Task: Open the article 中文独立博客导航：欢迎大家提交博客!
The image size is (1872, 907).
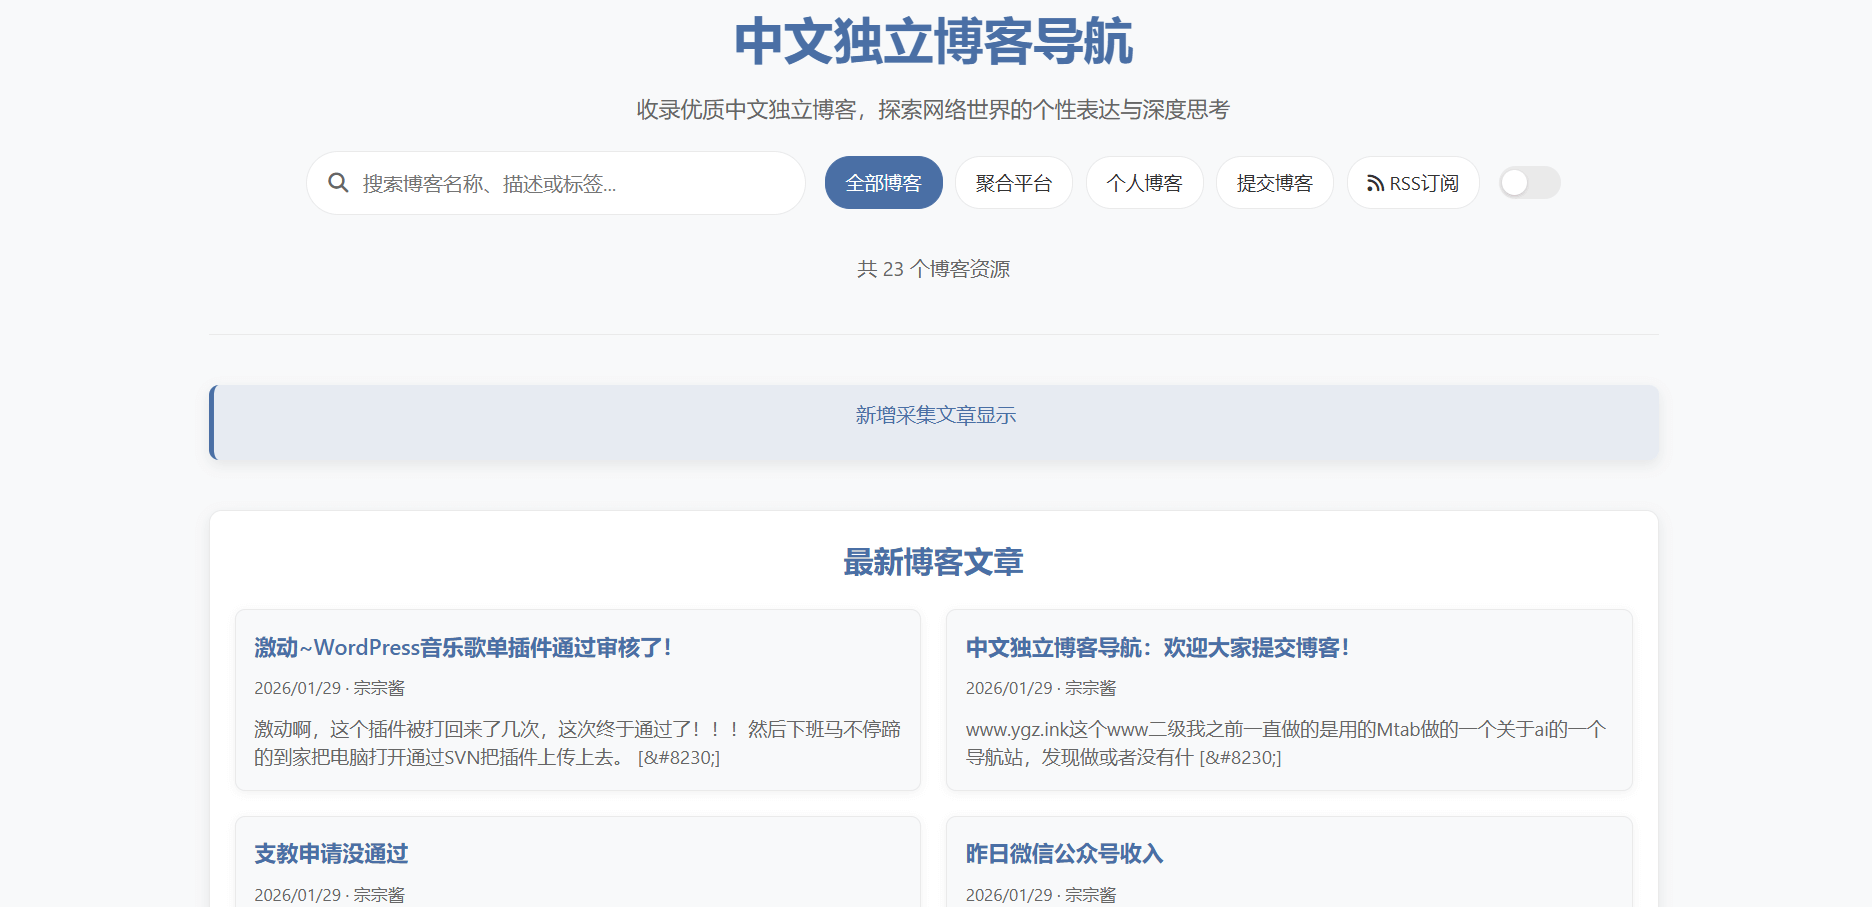Action: point(1157,648)
